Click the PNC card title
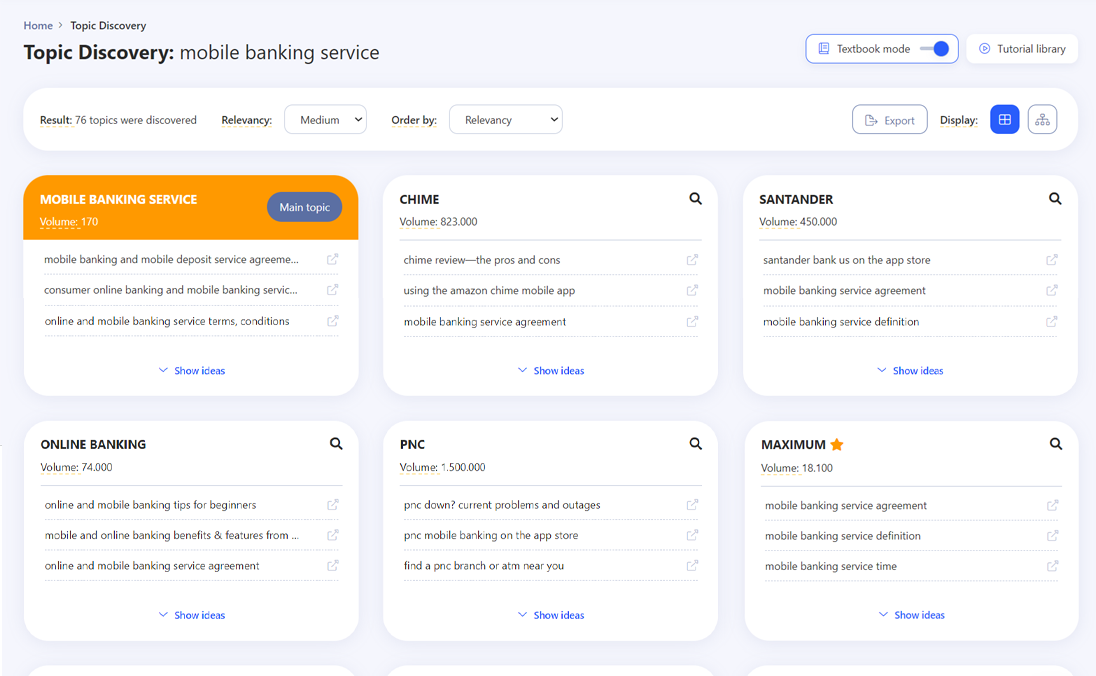Viewport: 1096px width, 676px height. coord(412,445)
